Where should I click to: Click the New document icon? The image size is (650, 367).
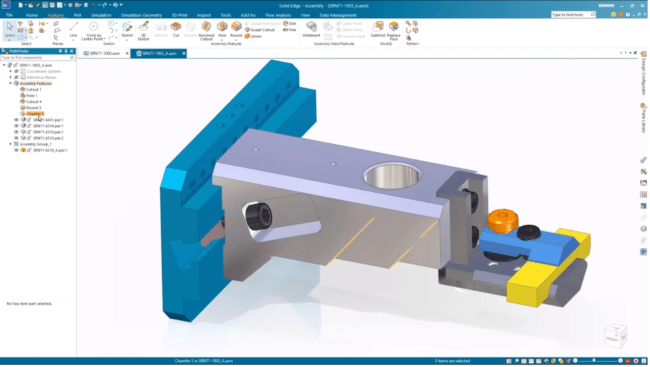point(20,5)
